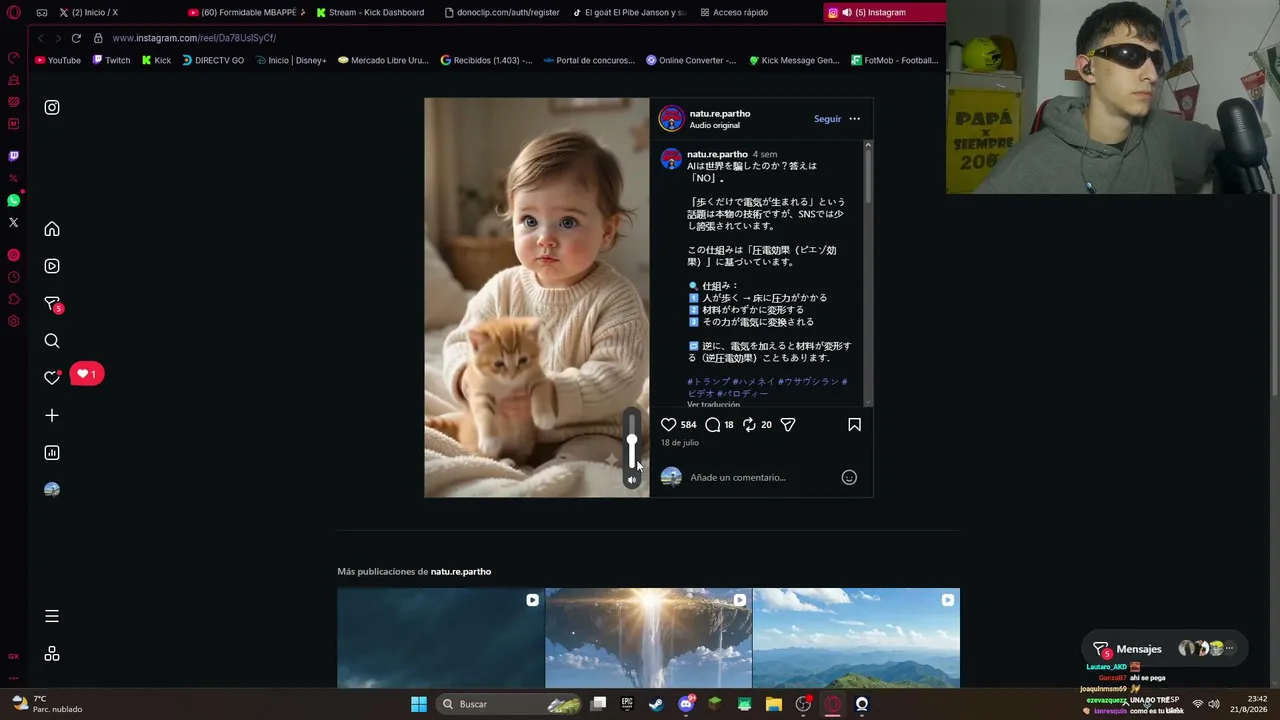
Task: Open the Recibidos Gmail bookmark
Action: [486, 60]
